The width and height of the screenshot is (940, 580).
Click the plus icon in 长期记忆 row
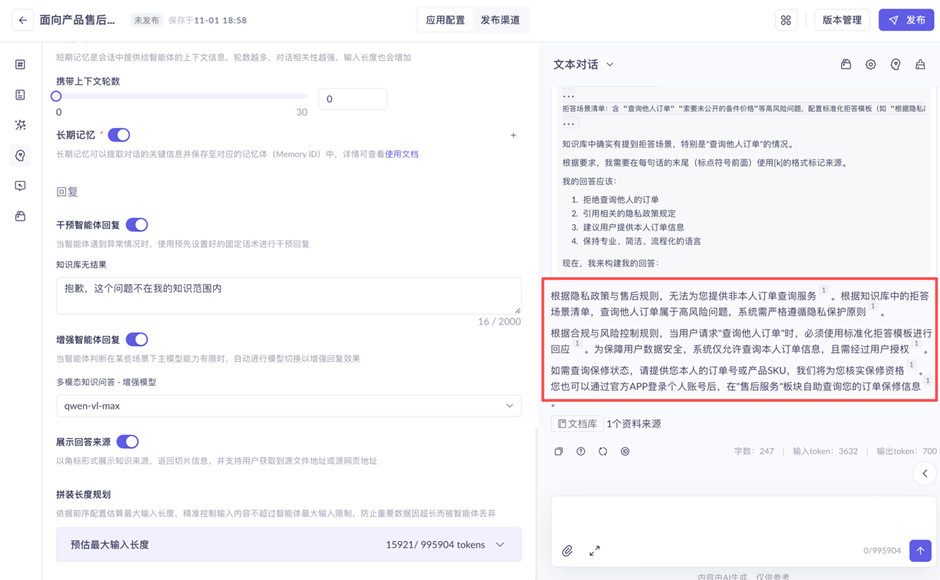513,136
